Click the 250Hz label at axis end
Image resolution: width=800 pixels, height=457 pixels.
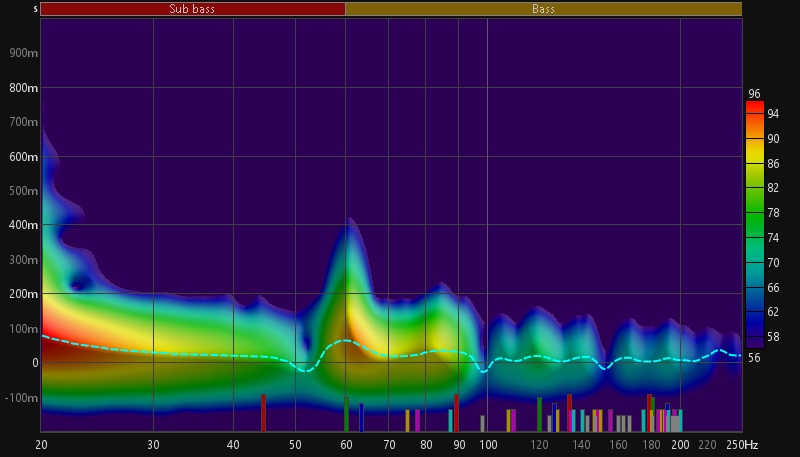pos(742,445)
